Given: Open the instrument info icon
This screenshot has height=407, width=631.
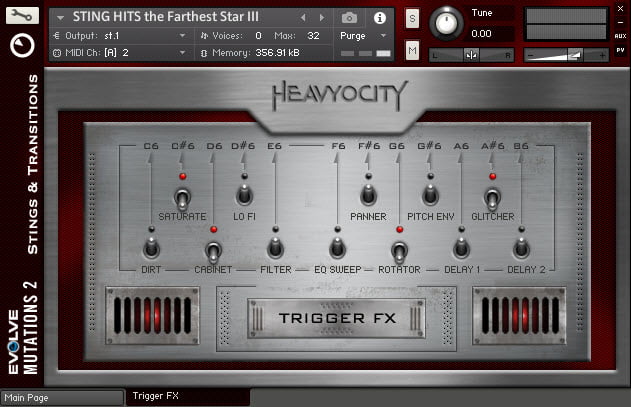Looking at the screenshot, I should pyautogui.click(x=379, y=18).
